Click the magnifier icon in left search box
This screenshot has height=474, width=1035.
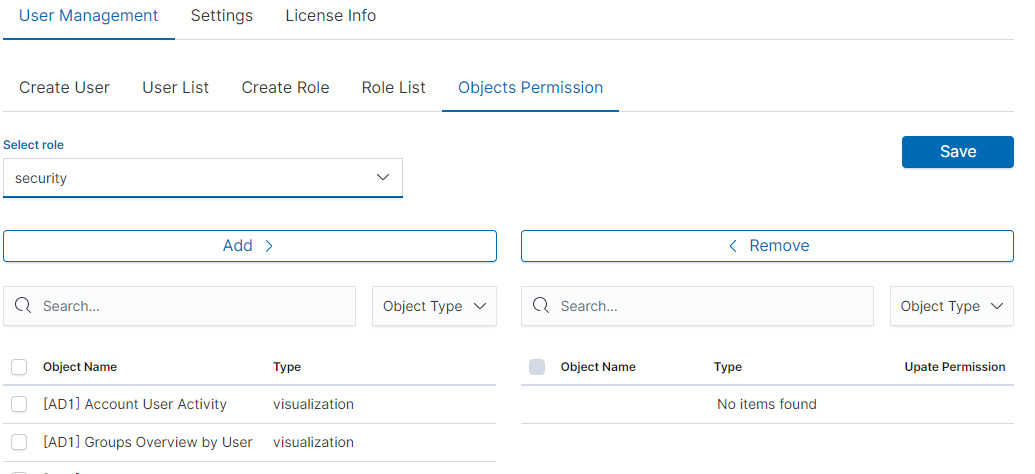[x=23, y=306]
